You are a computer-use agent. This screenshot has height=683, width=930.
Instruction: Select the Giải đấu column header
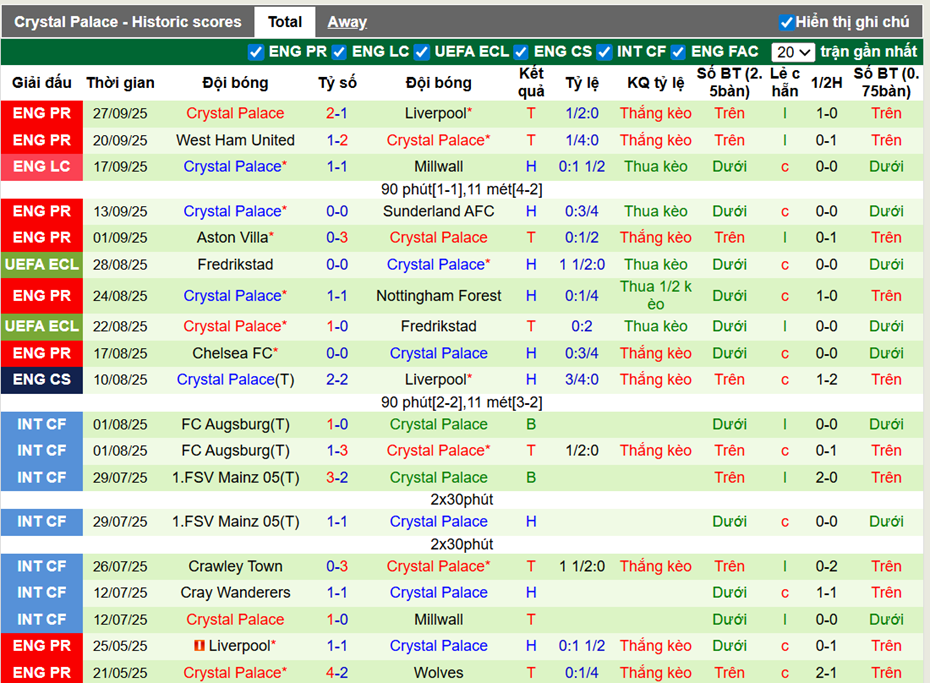tap(42, 83)
